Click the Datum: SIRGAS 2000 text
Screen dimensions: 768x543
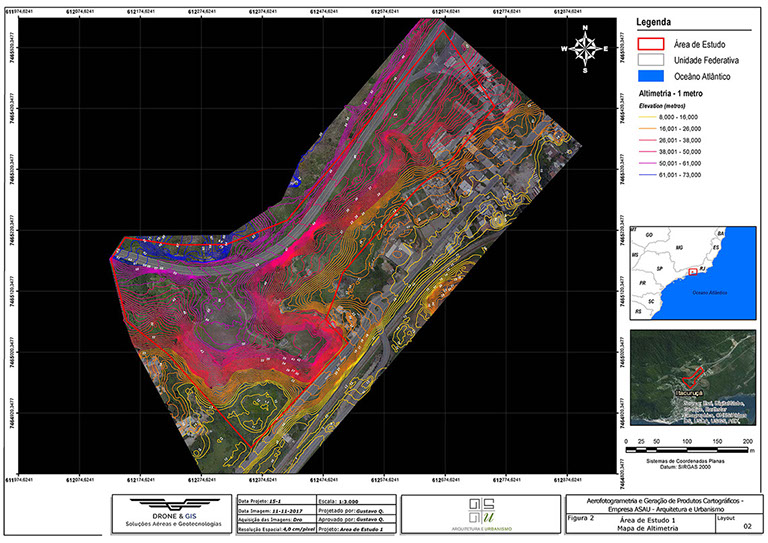(x=687, y=466)
